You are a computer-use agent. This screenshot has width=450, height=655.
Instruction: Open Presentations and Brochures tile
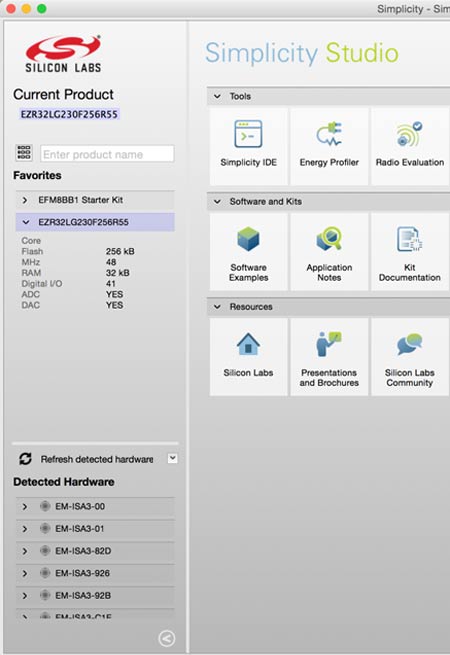pyautogui.click(x=329, y=357)
